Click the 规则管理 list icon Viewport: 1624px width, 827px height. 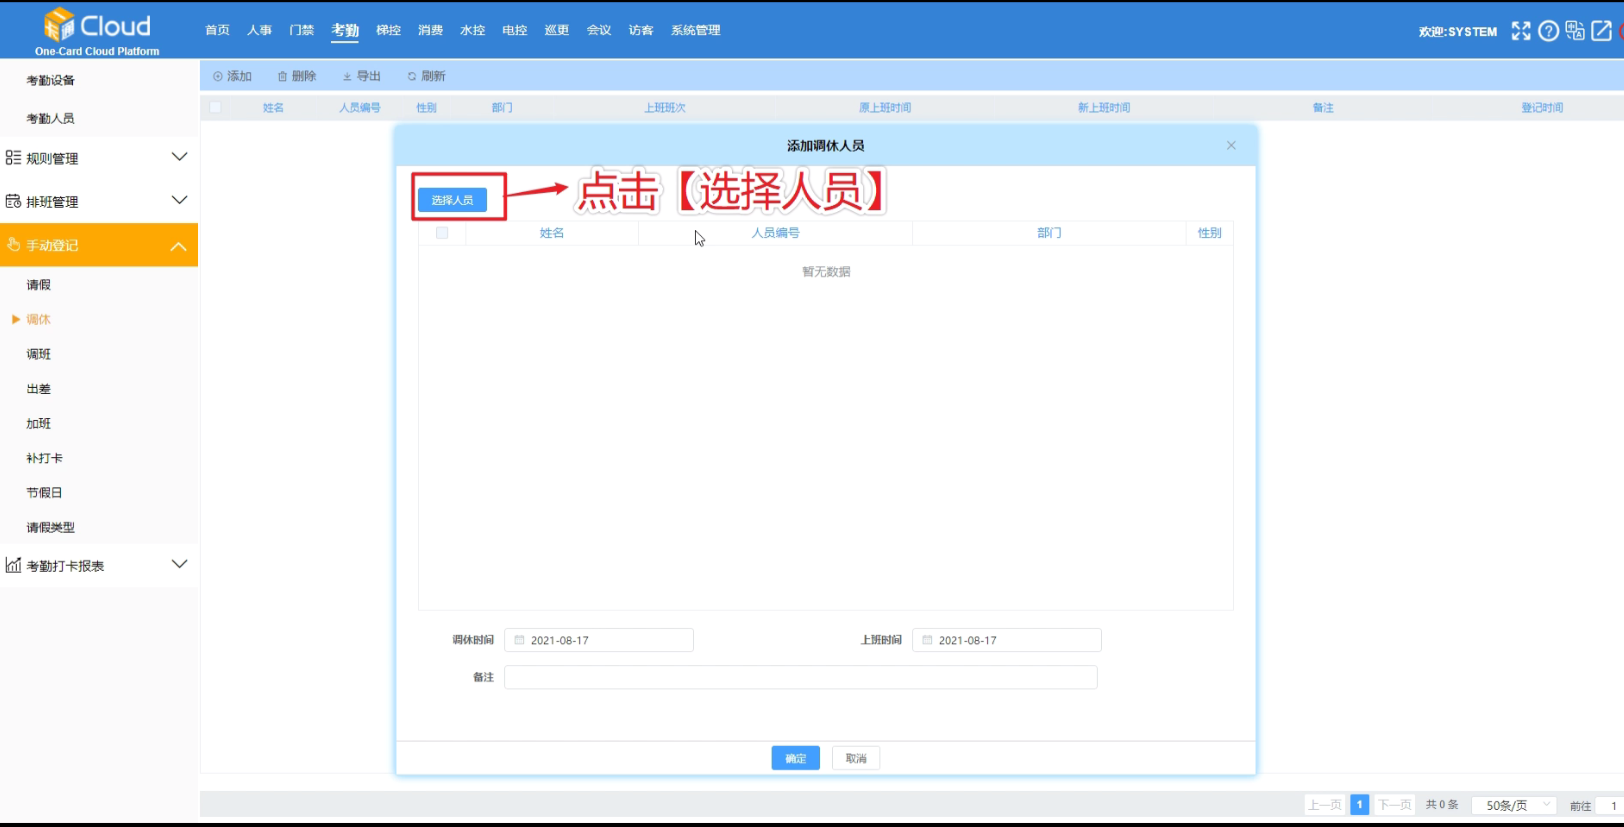[13, 158]
